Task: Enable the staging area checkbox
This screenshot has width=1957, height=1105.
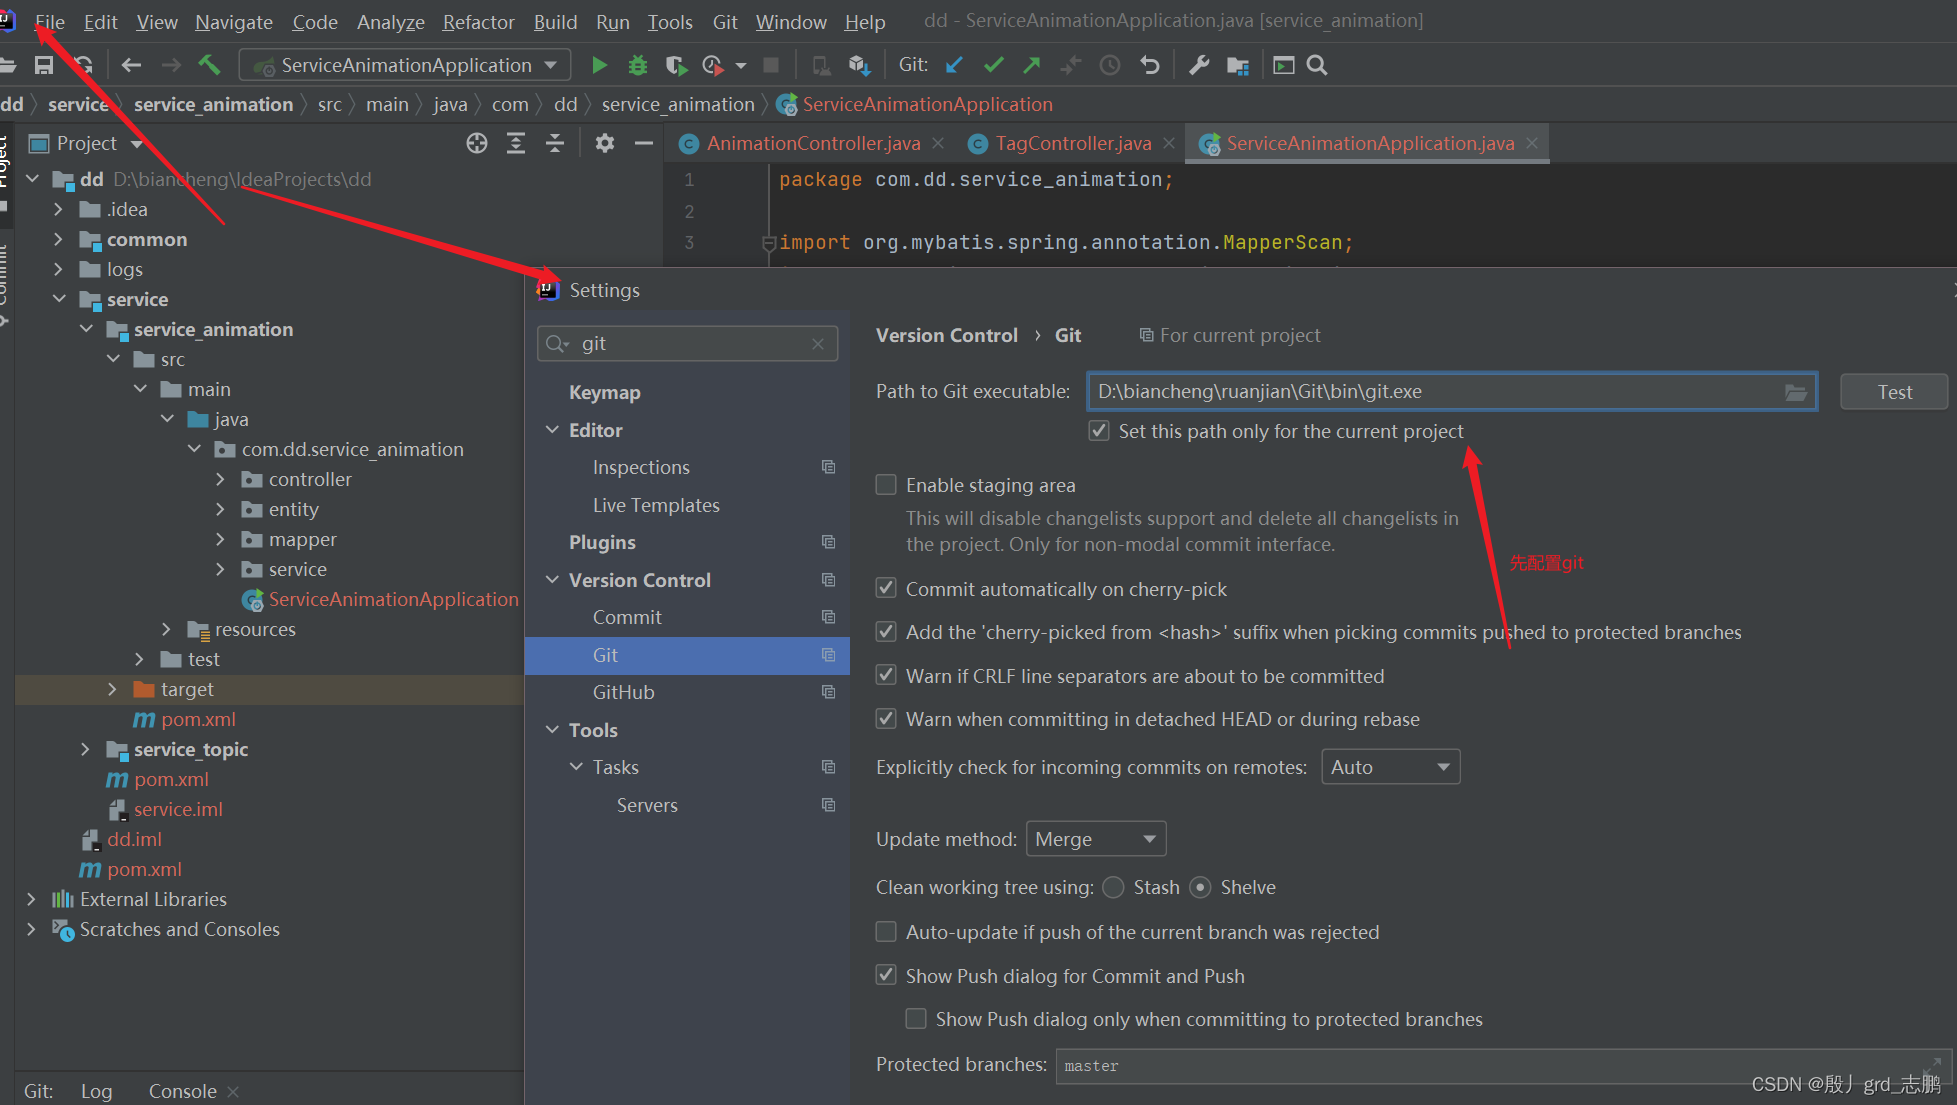Action: [x=886, y=485]
